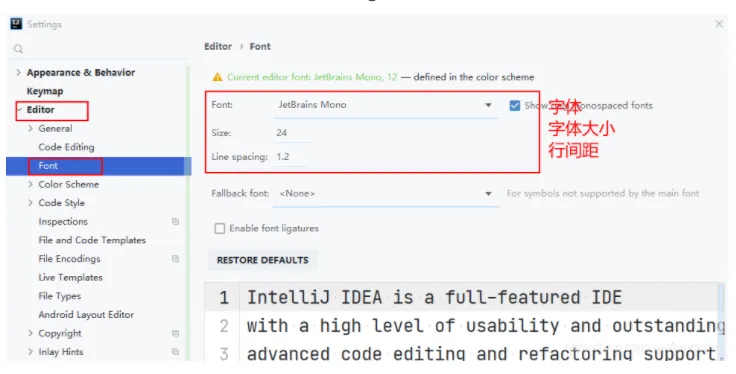Select Keymap in settings tree
The width and height of the screenshot is (736, 374).
tap(45, 91)
